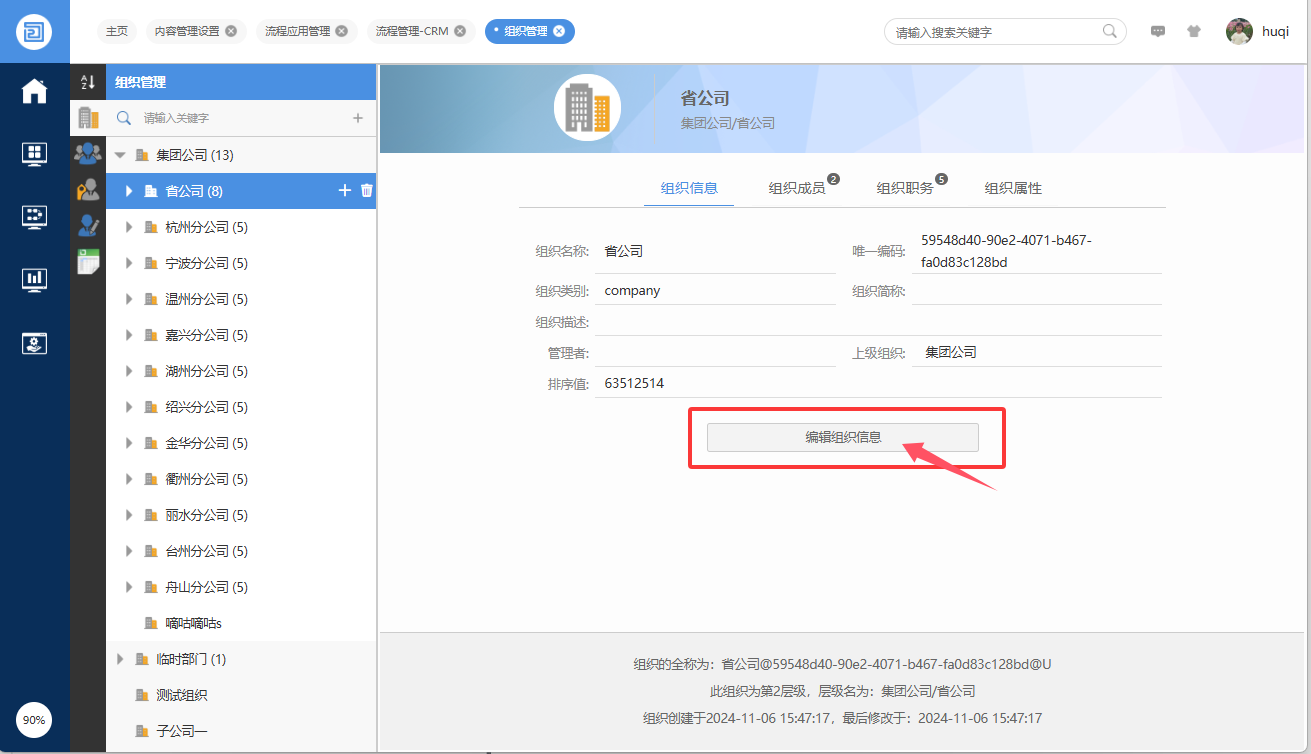Select the green spreadsheet icon in side panel
The image size is (1311, 754).
click(89, 262)
